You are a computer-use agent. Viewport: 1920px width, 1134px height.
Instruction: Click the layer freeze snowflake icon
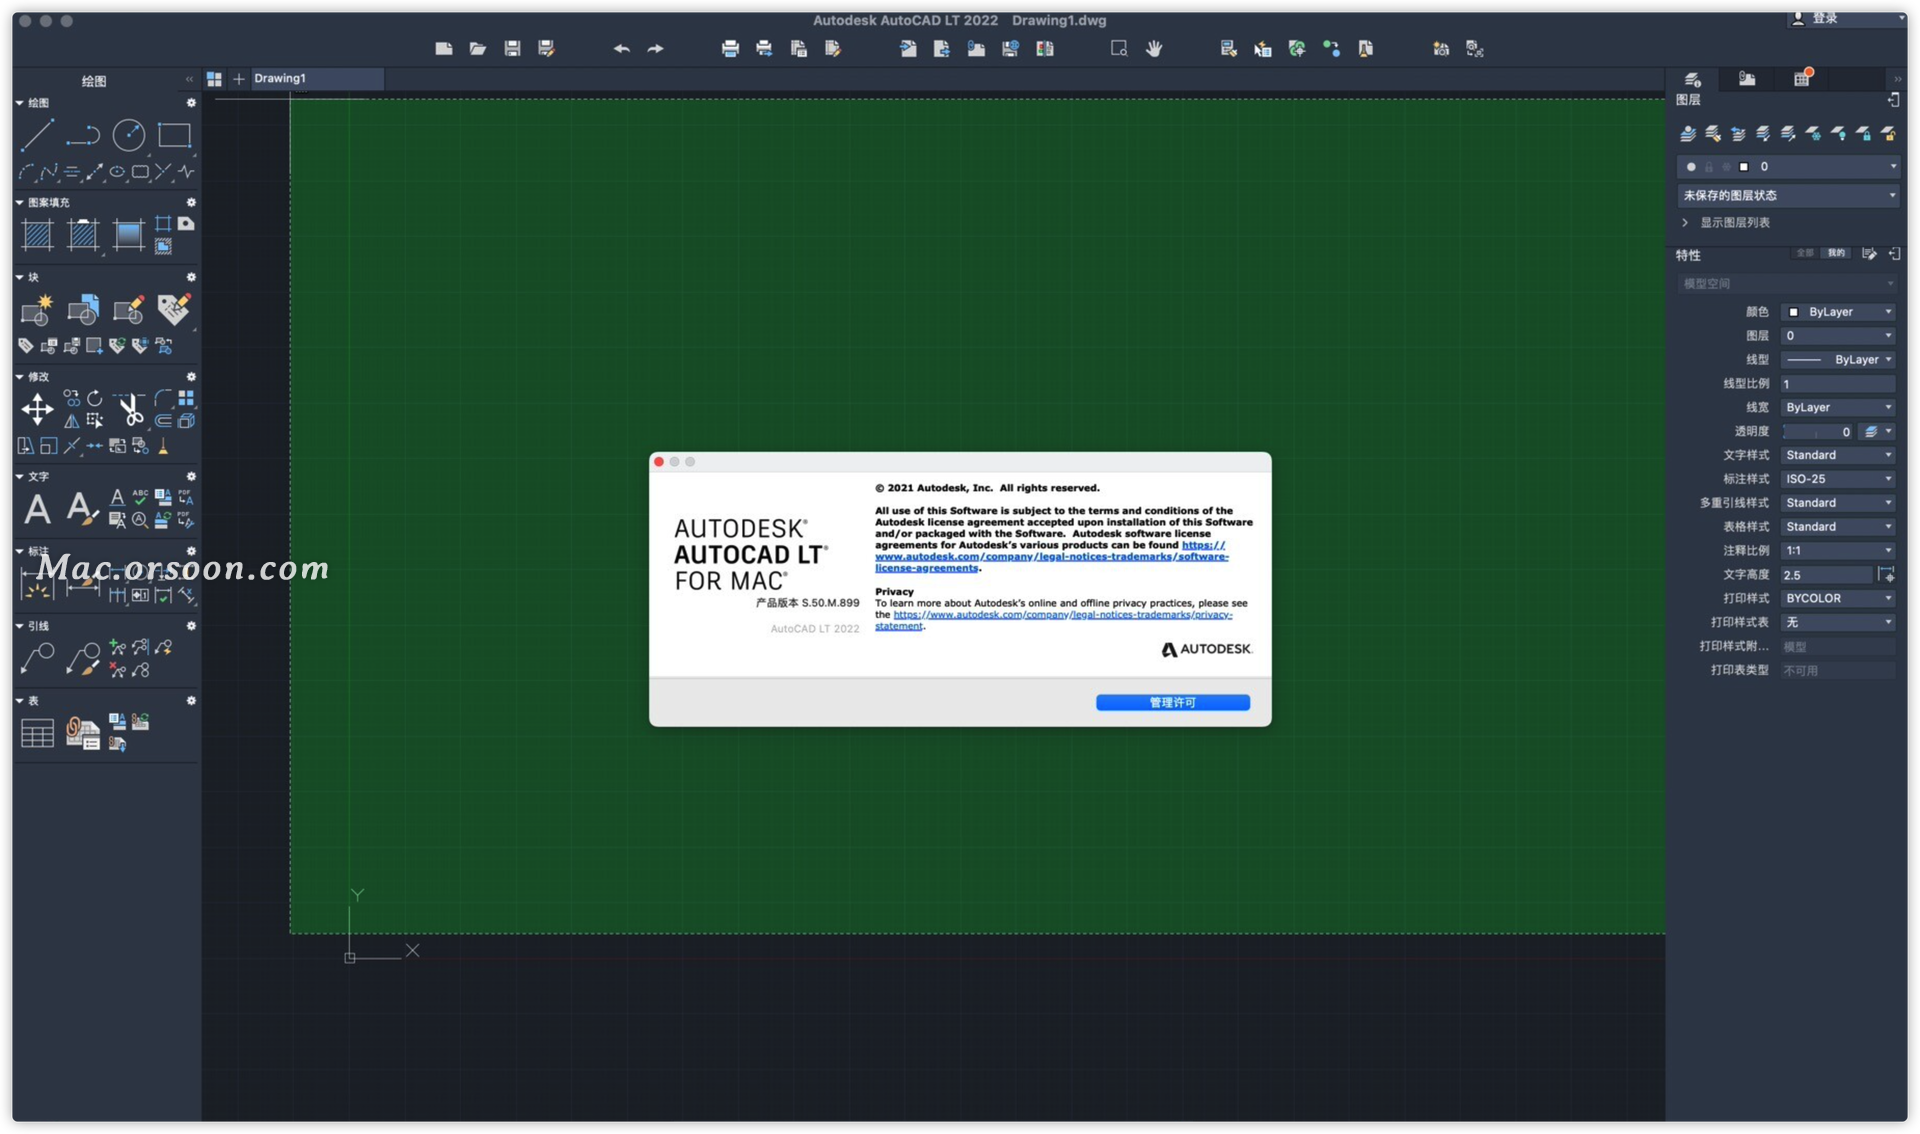point(1813,133)
